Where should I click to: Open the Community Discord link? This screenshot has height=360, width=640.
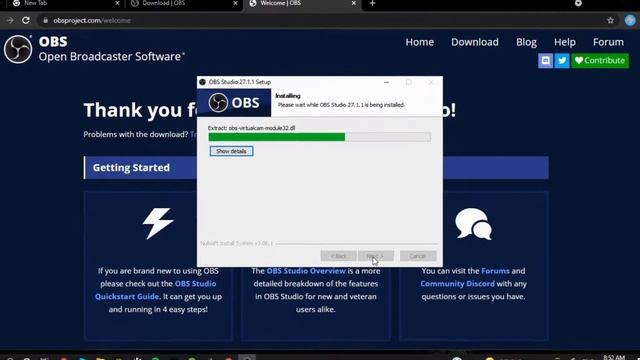457,284
